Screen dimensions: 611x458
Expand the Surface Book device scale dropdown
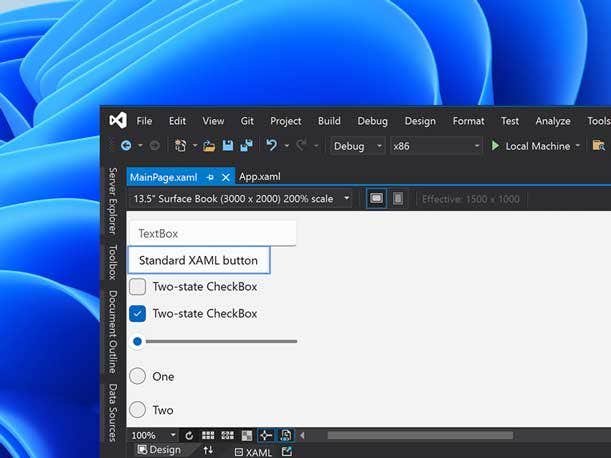(241, 198)
